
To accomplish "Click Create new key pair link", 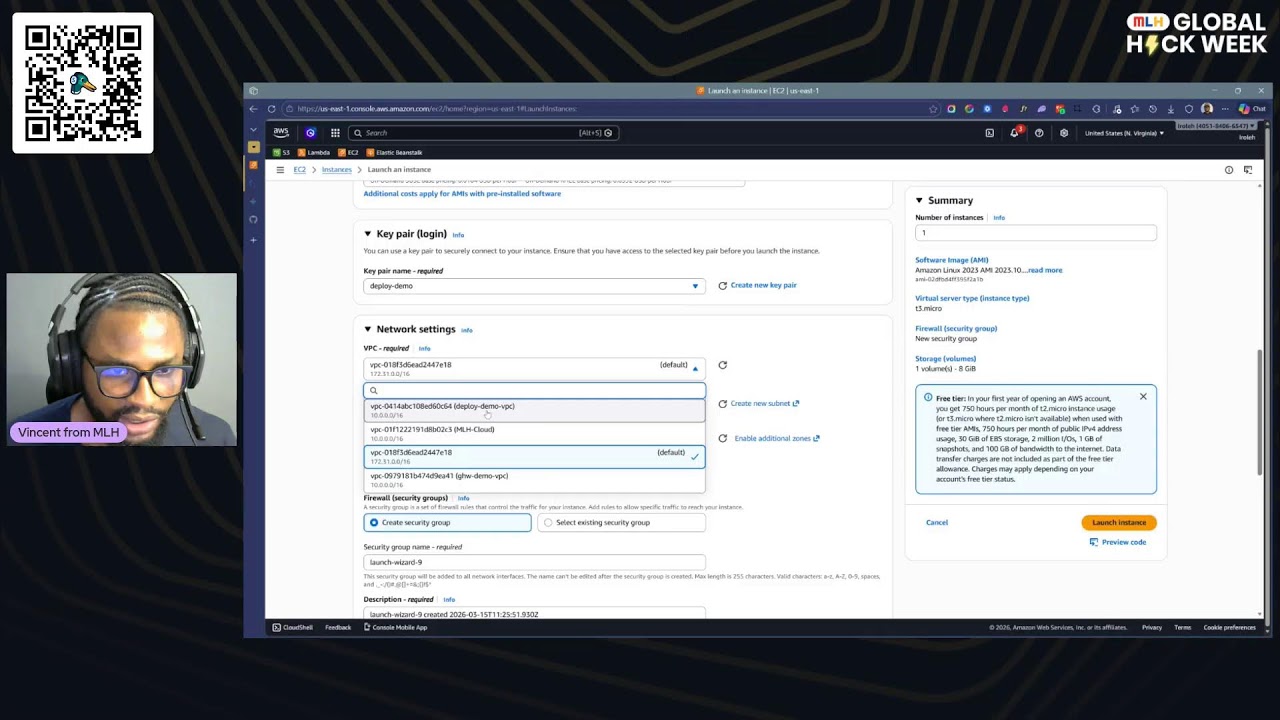I will (x=764, y=286).
